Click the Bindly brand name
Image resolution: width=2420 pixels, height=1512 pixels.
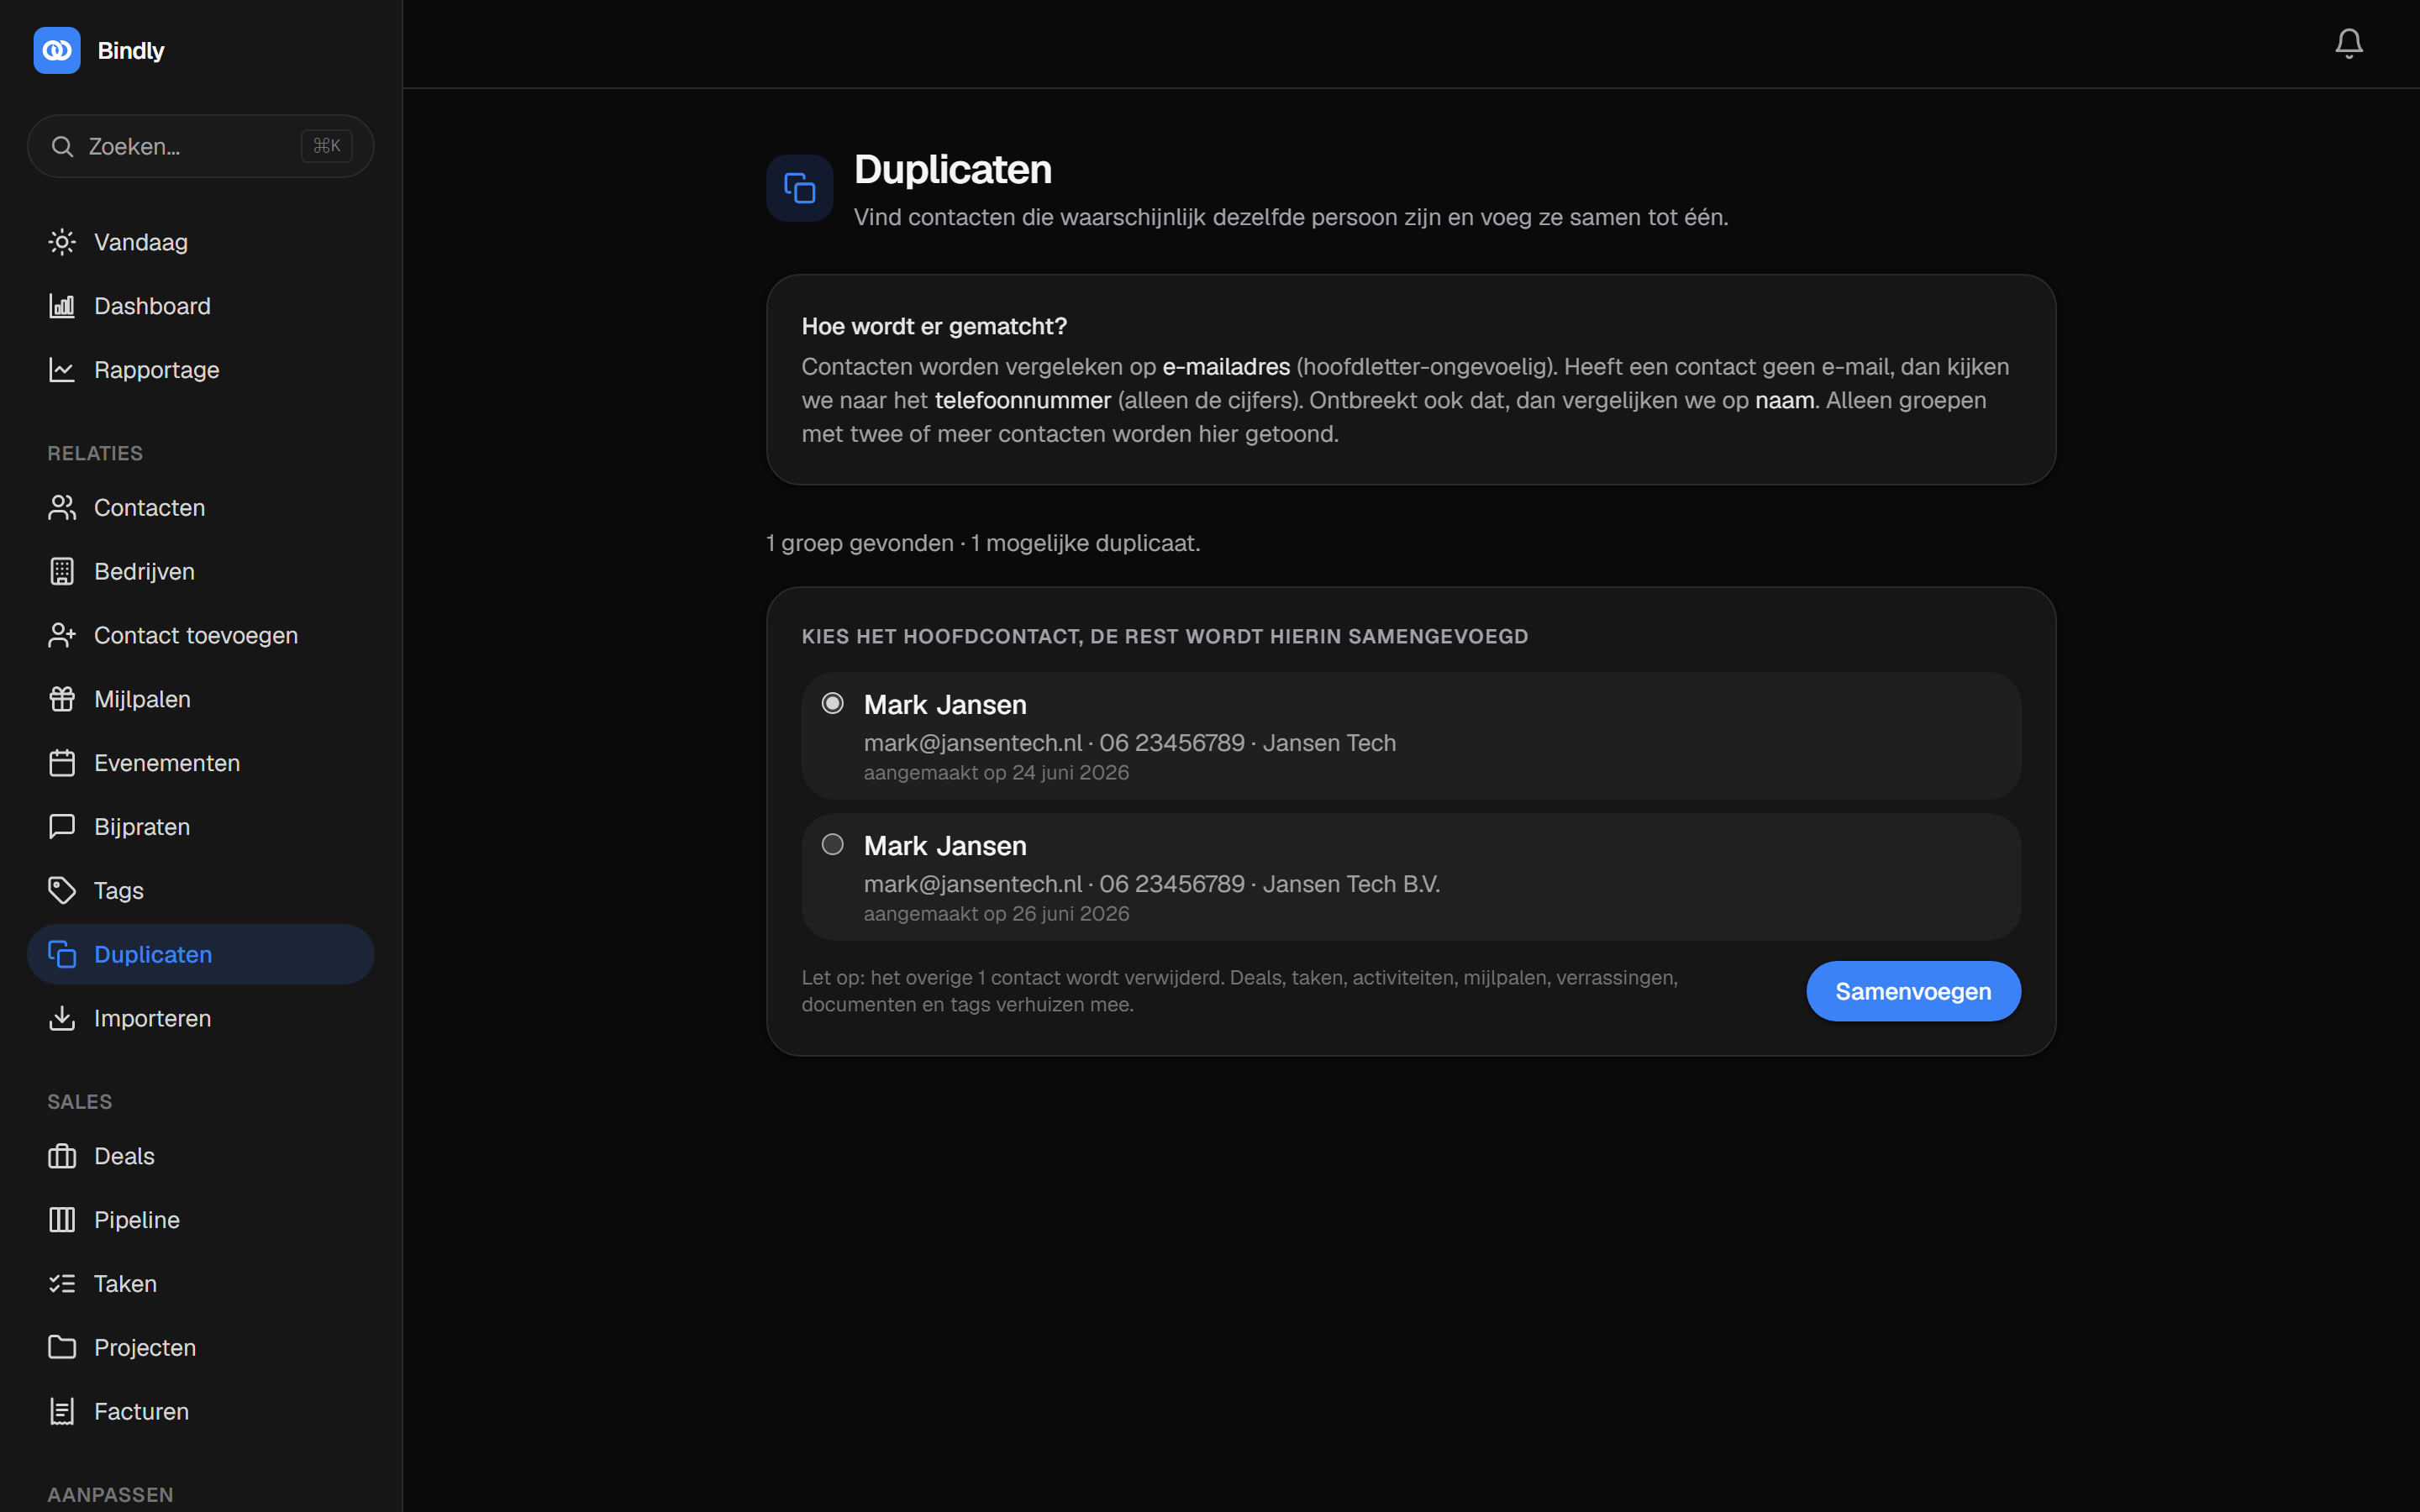click(131, 51)
